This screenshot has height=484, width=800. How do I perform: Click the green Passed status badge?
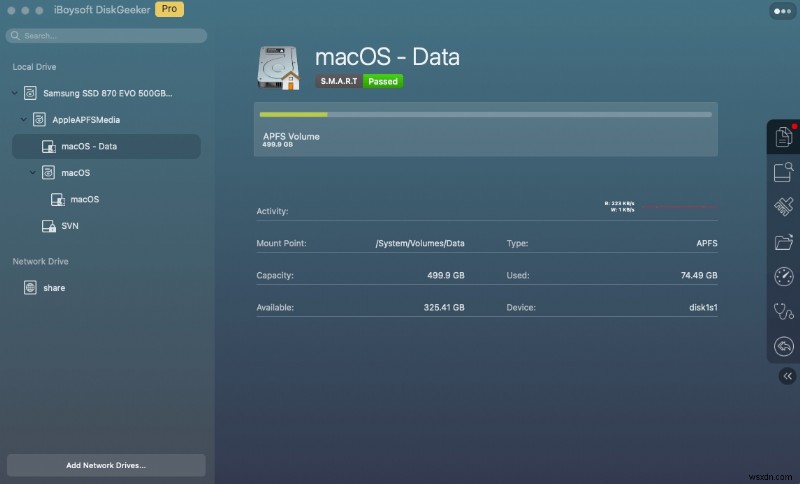coord(383,81)
